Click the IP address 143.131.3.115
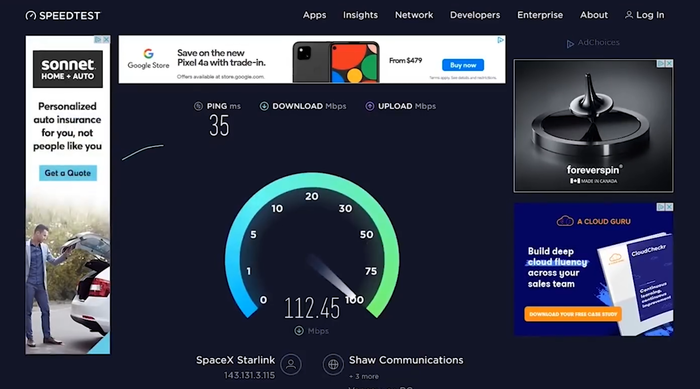Image resolution: width=700 pixels, height=389 pixels. pyautogui.click(x=250, y=376)
